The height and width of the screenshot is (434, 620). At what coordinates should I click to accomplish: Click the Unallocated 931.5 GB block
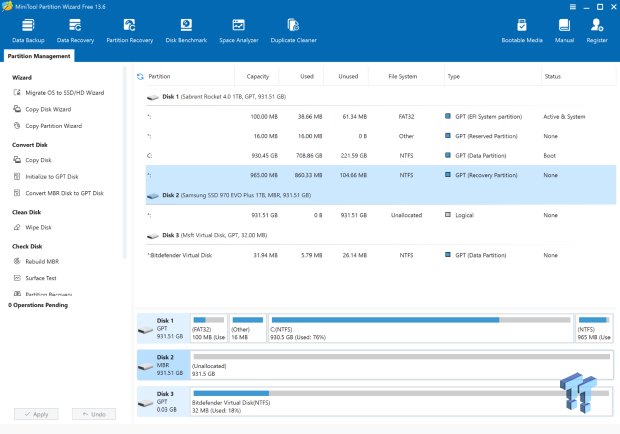(x=401, y=365)
